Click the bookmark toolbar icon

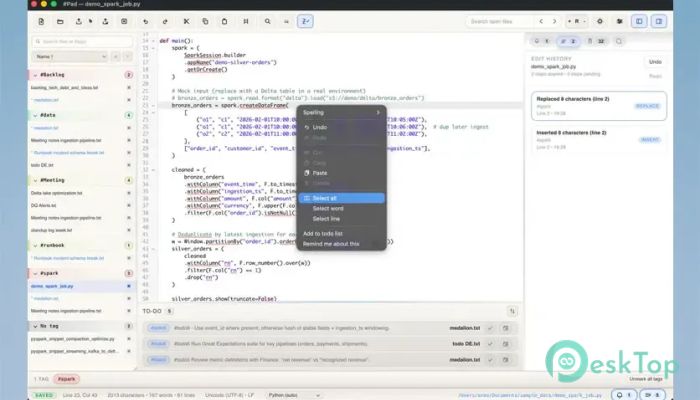(246, 21)
